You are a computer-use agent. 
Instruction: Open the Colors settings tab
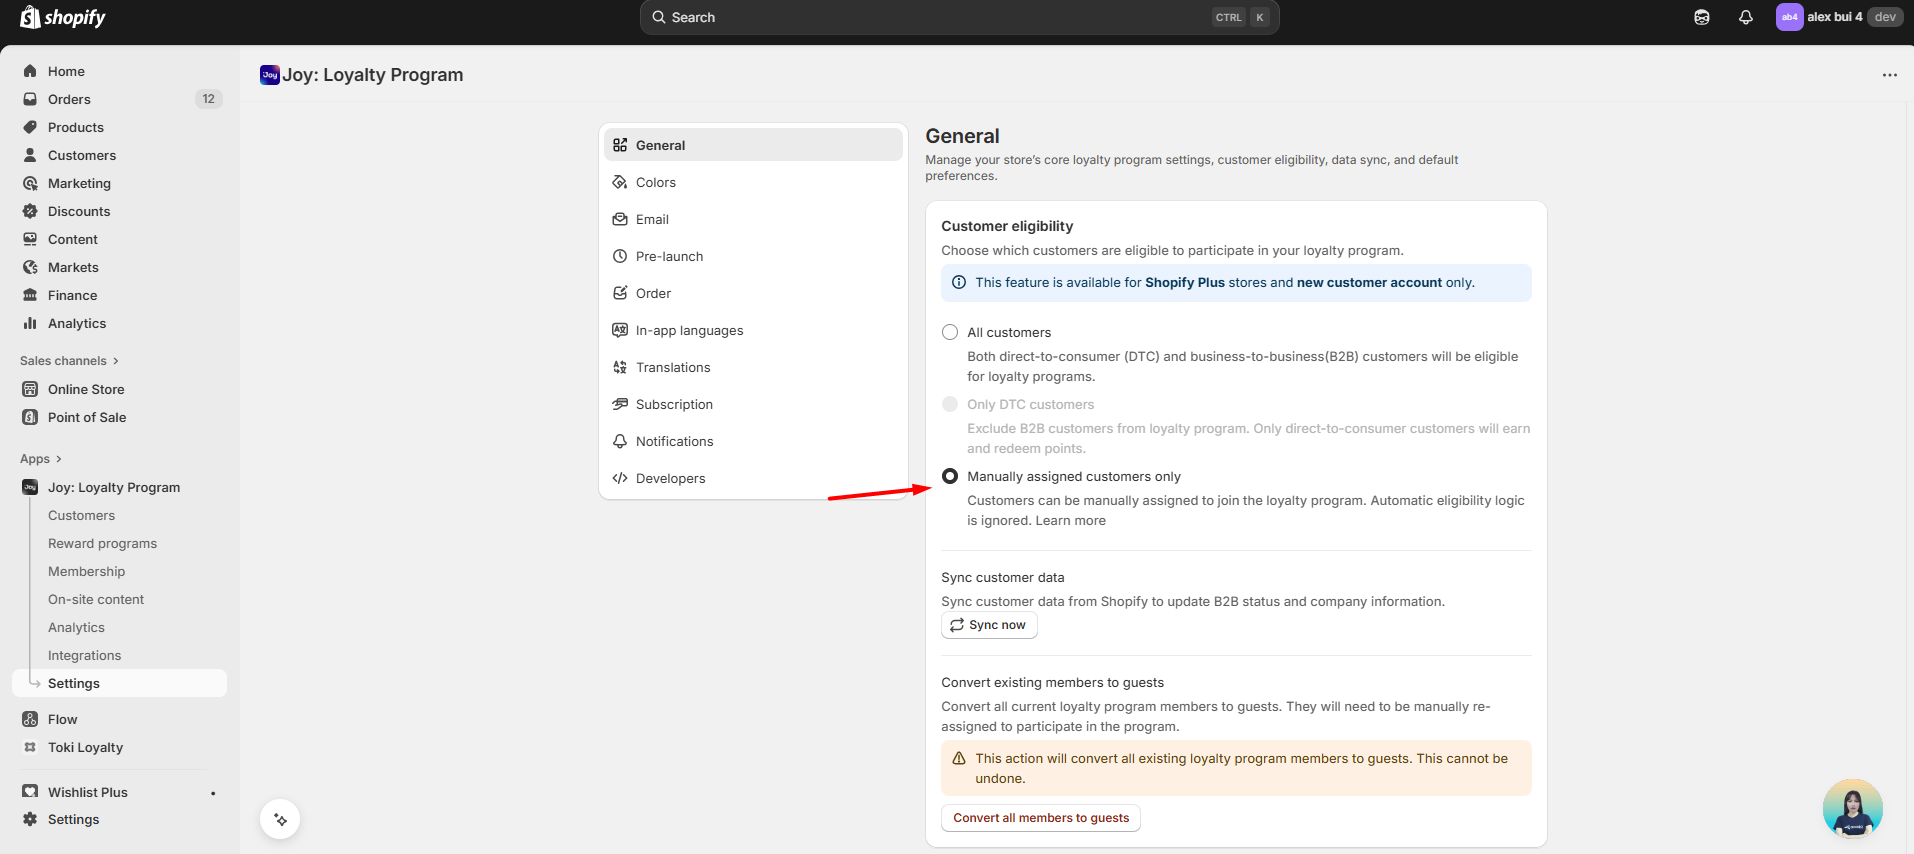point(656,182)
